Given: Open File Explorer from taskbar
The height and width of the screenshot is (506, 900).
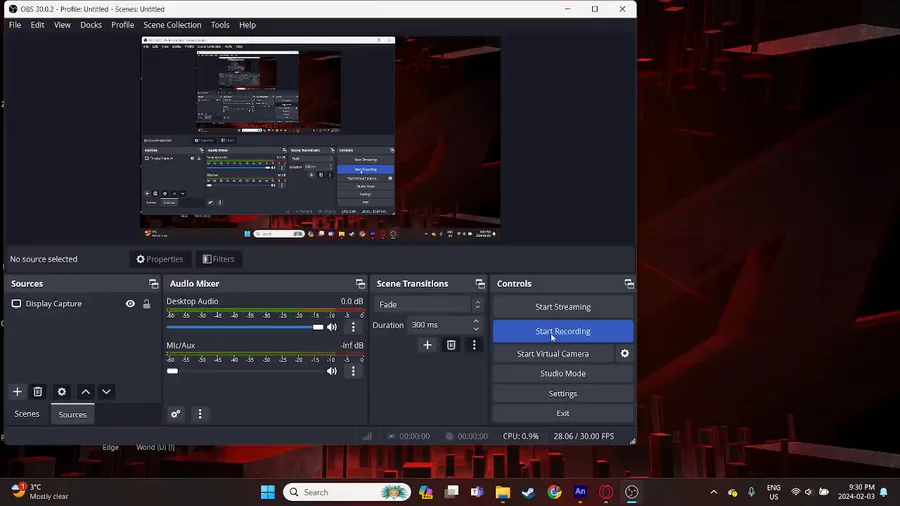Looking at the screenshot, I should pos(503,492).
